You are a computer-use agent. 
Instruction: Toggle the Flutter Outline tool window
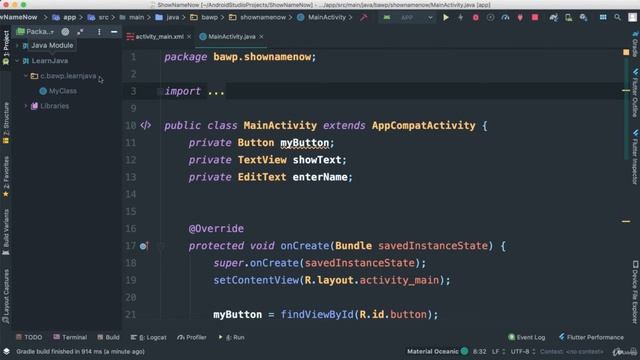pos(635,93)
